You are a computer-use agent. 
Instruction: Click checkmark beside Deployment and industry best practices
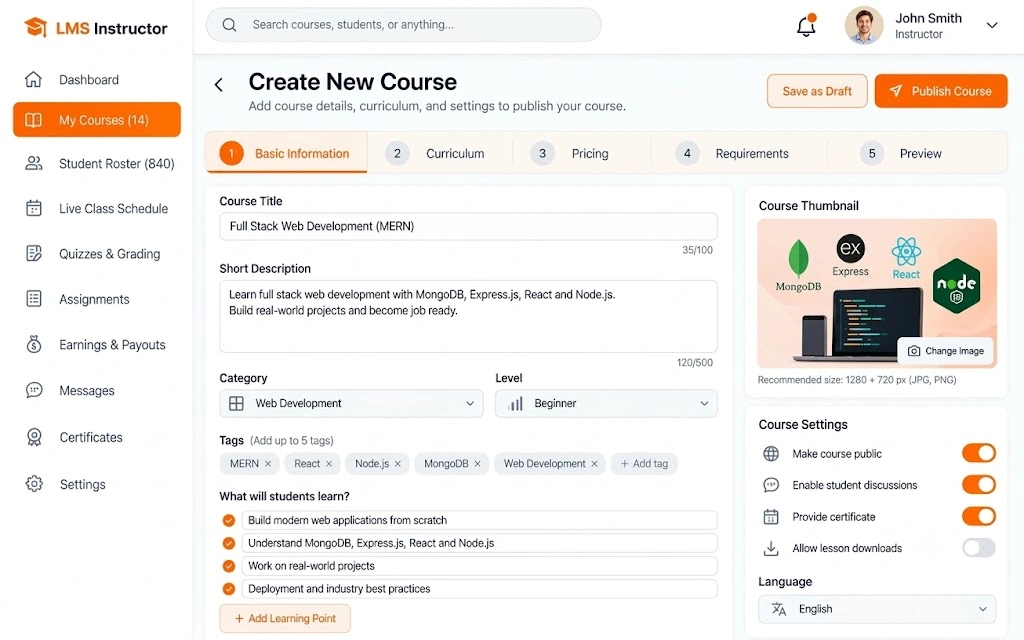coord(229,589)
